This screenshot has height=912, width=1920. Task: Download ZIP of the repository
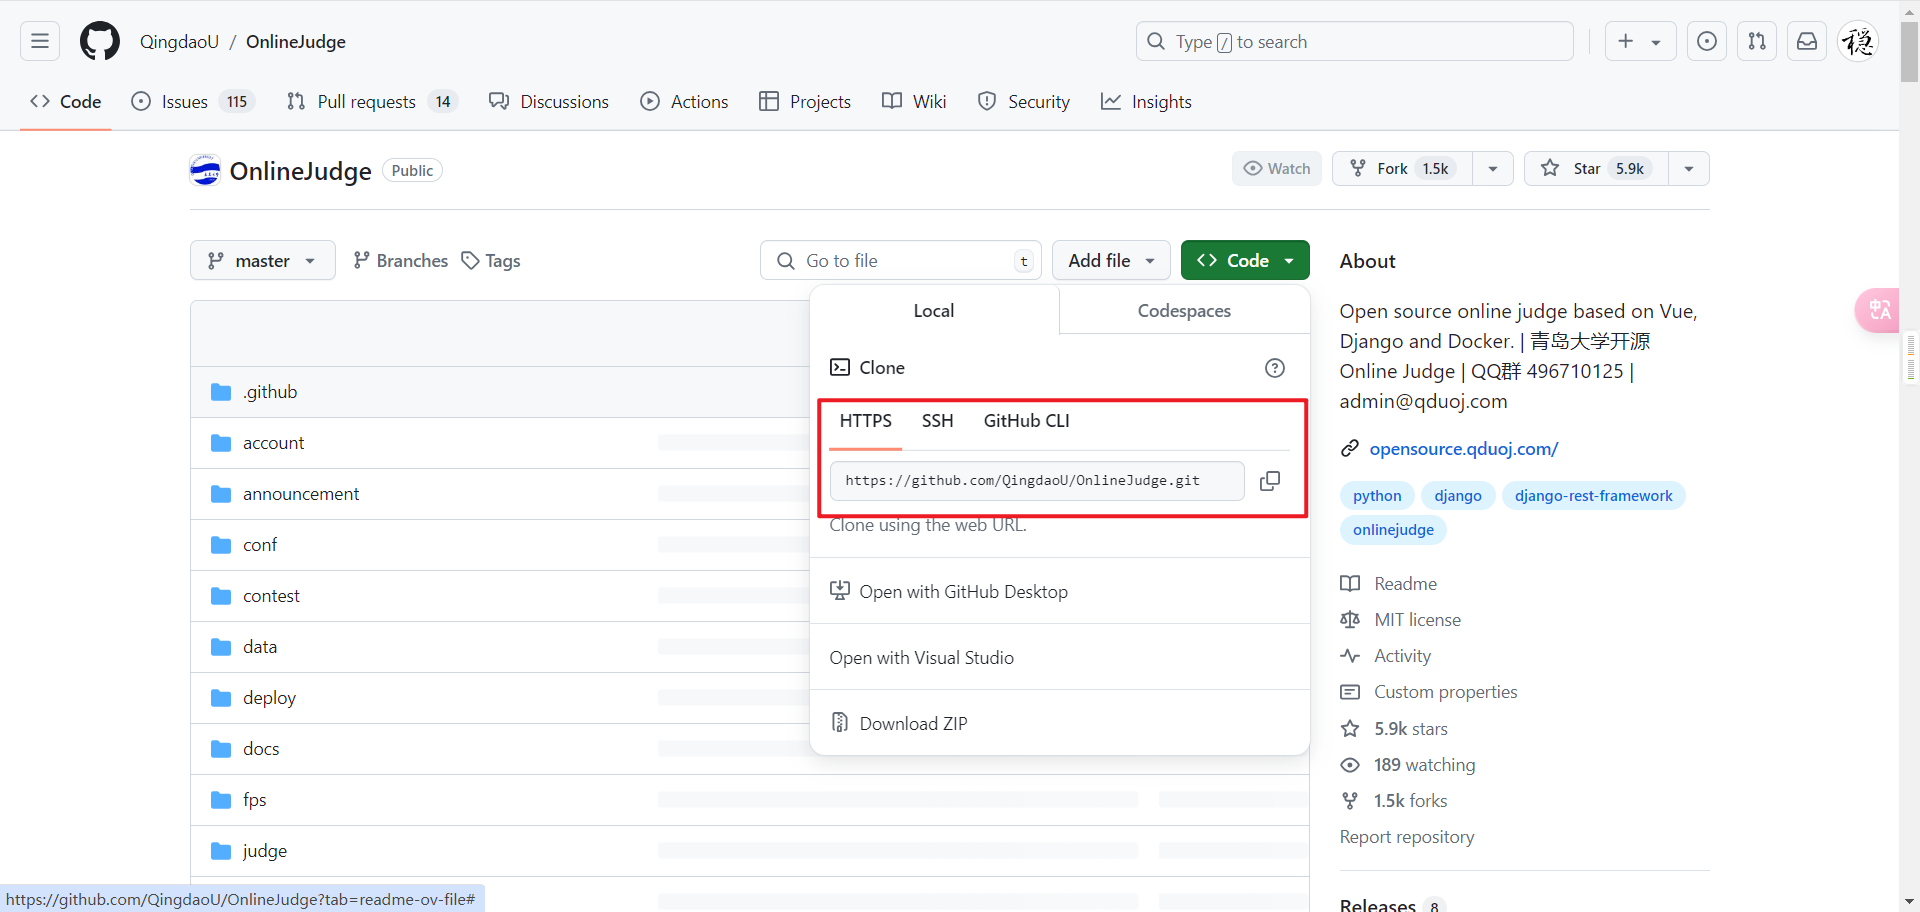[899, 723]
